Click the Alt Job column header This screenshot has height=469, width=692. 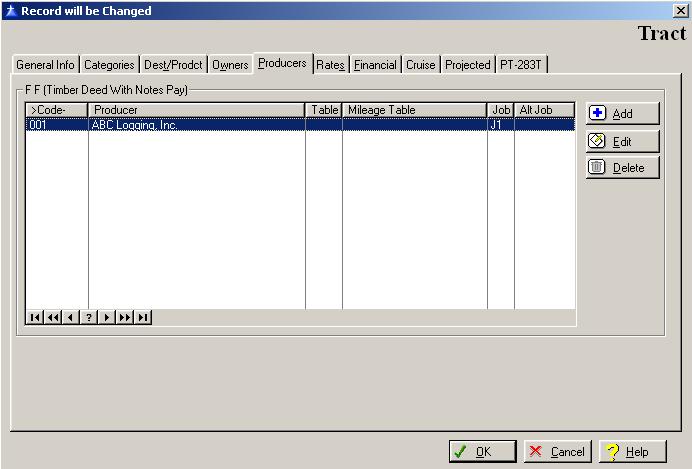[x=545, y=110]
